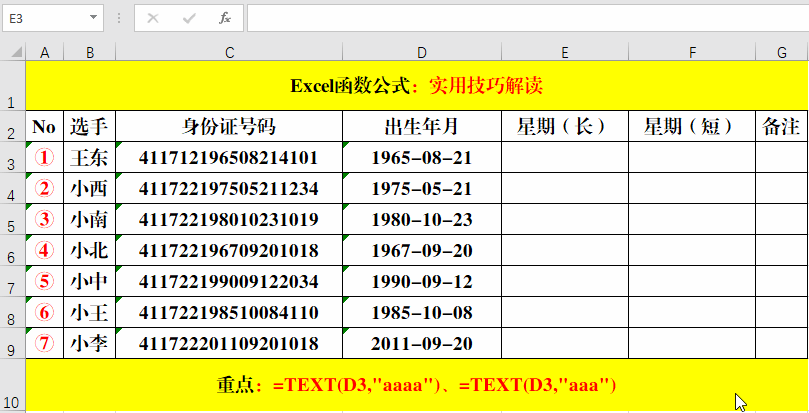The width and height of the screenshot is (809, 413).
Task: Select column C header
Action: pos(229,52)
